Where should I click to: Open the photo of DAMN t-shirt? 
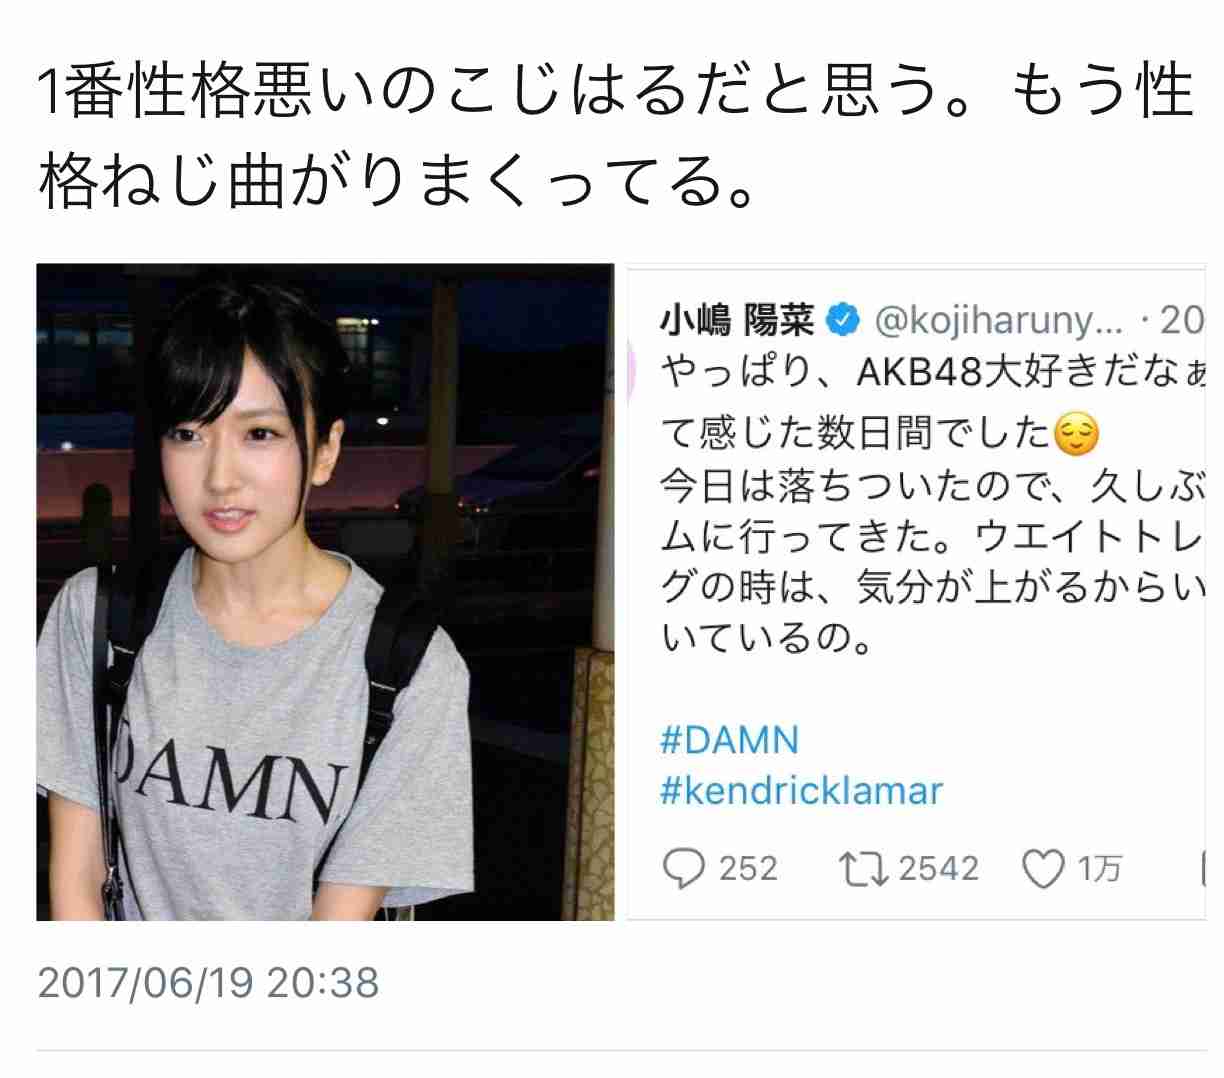pos(325,592)
